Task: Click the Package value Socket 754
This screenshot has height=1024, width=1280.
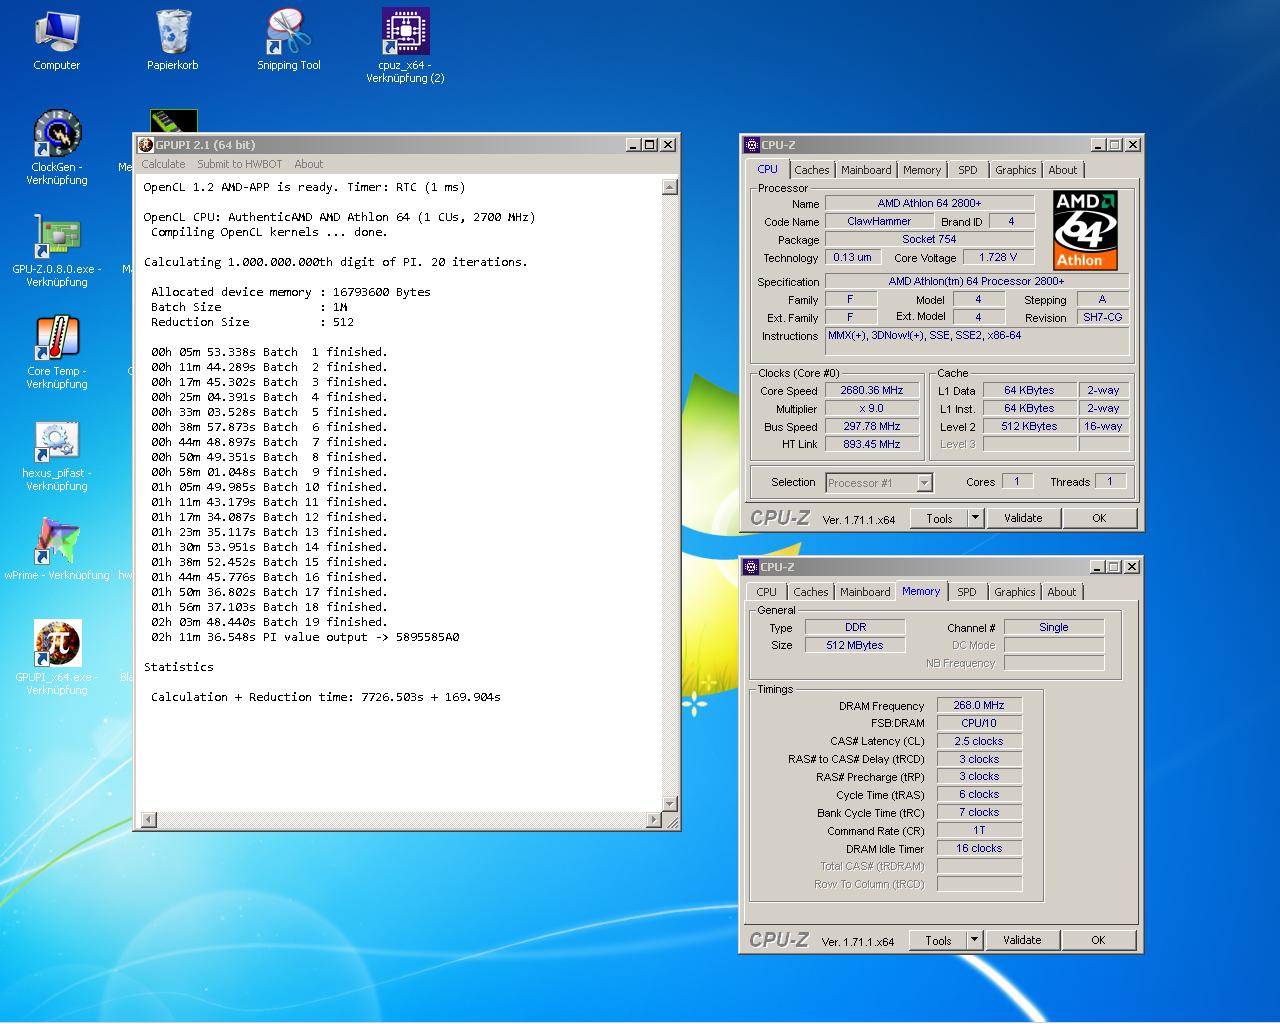Action: [x=929, y=239]
